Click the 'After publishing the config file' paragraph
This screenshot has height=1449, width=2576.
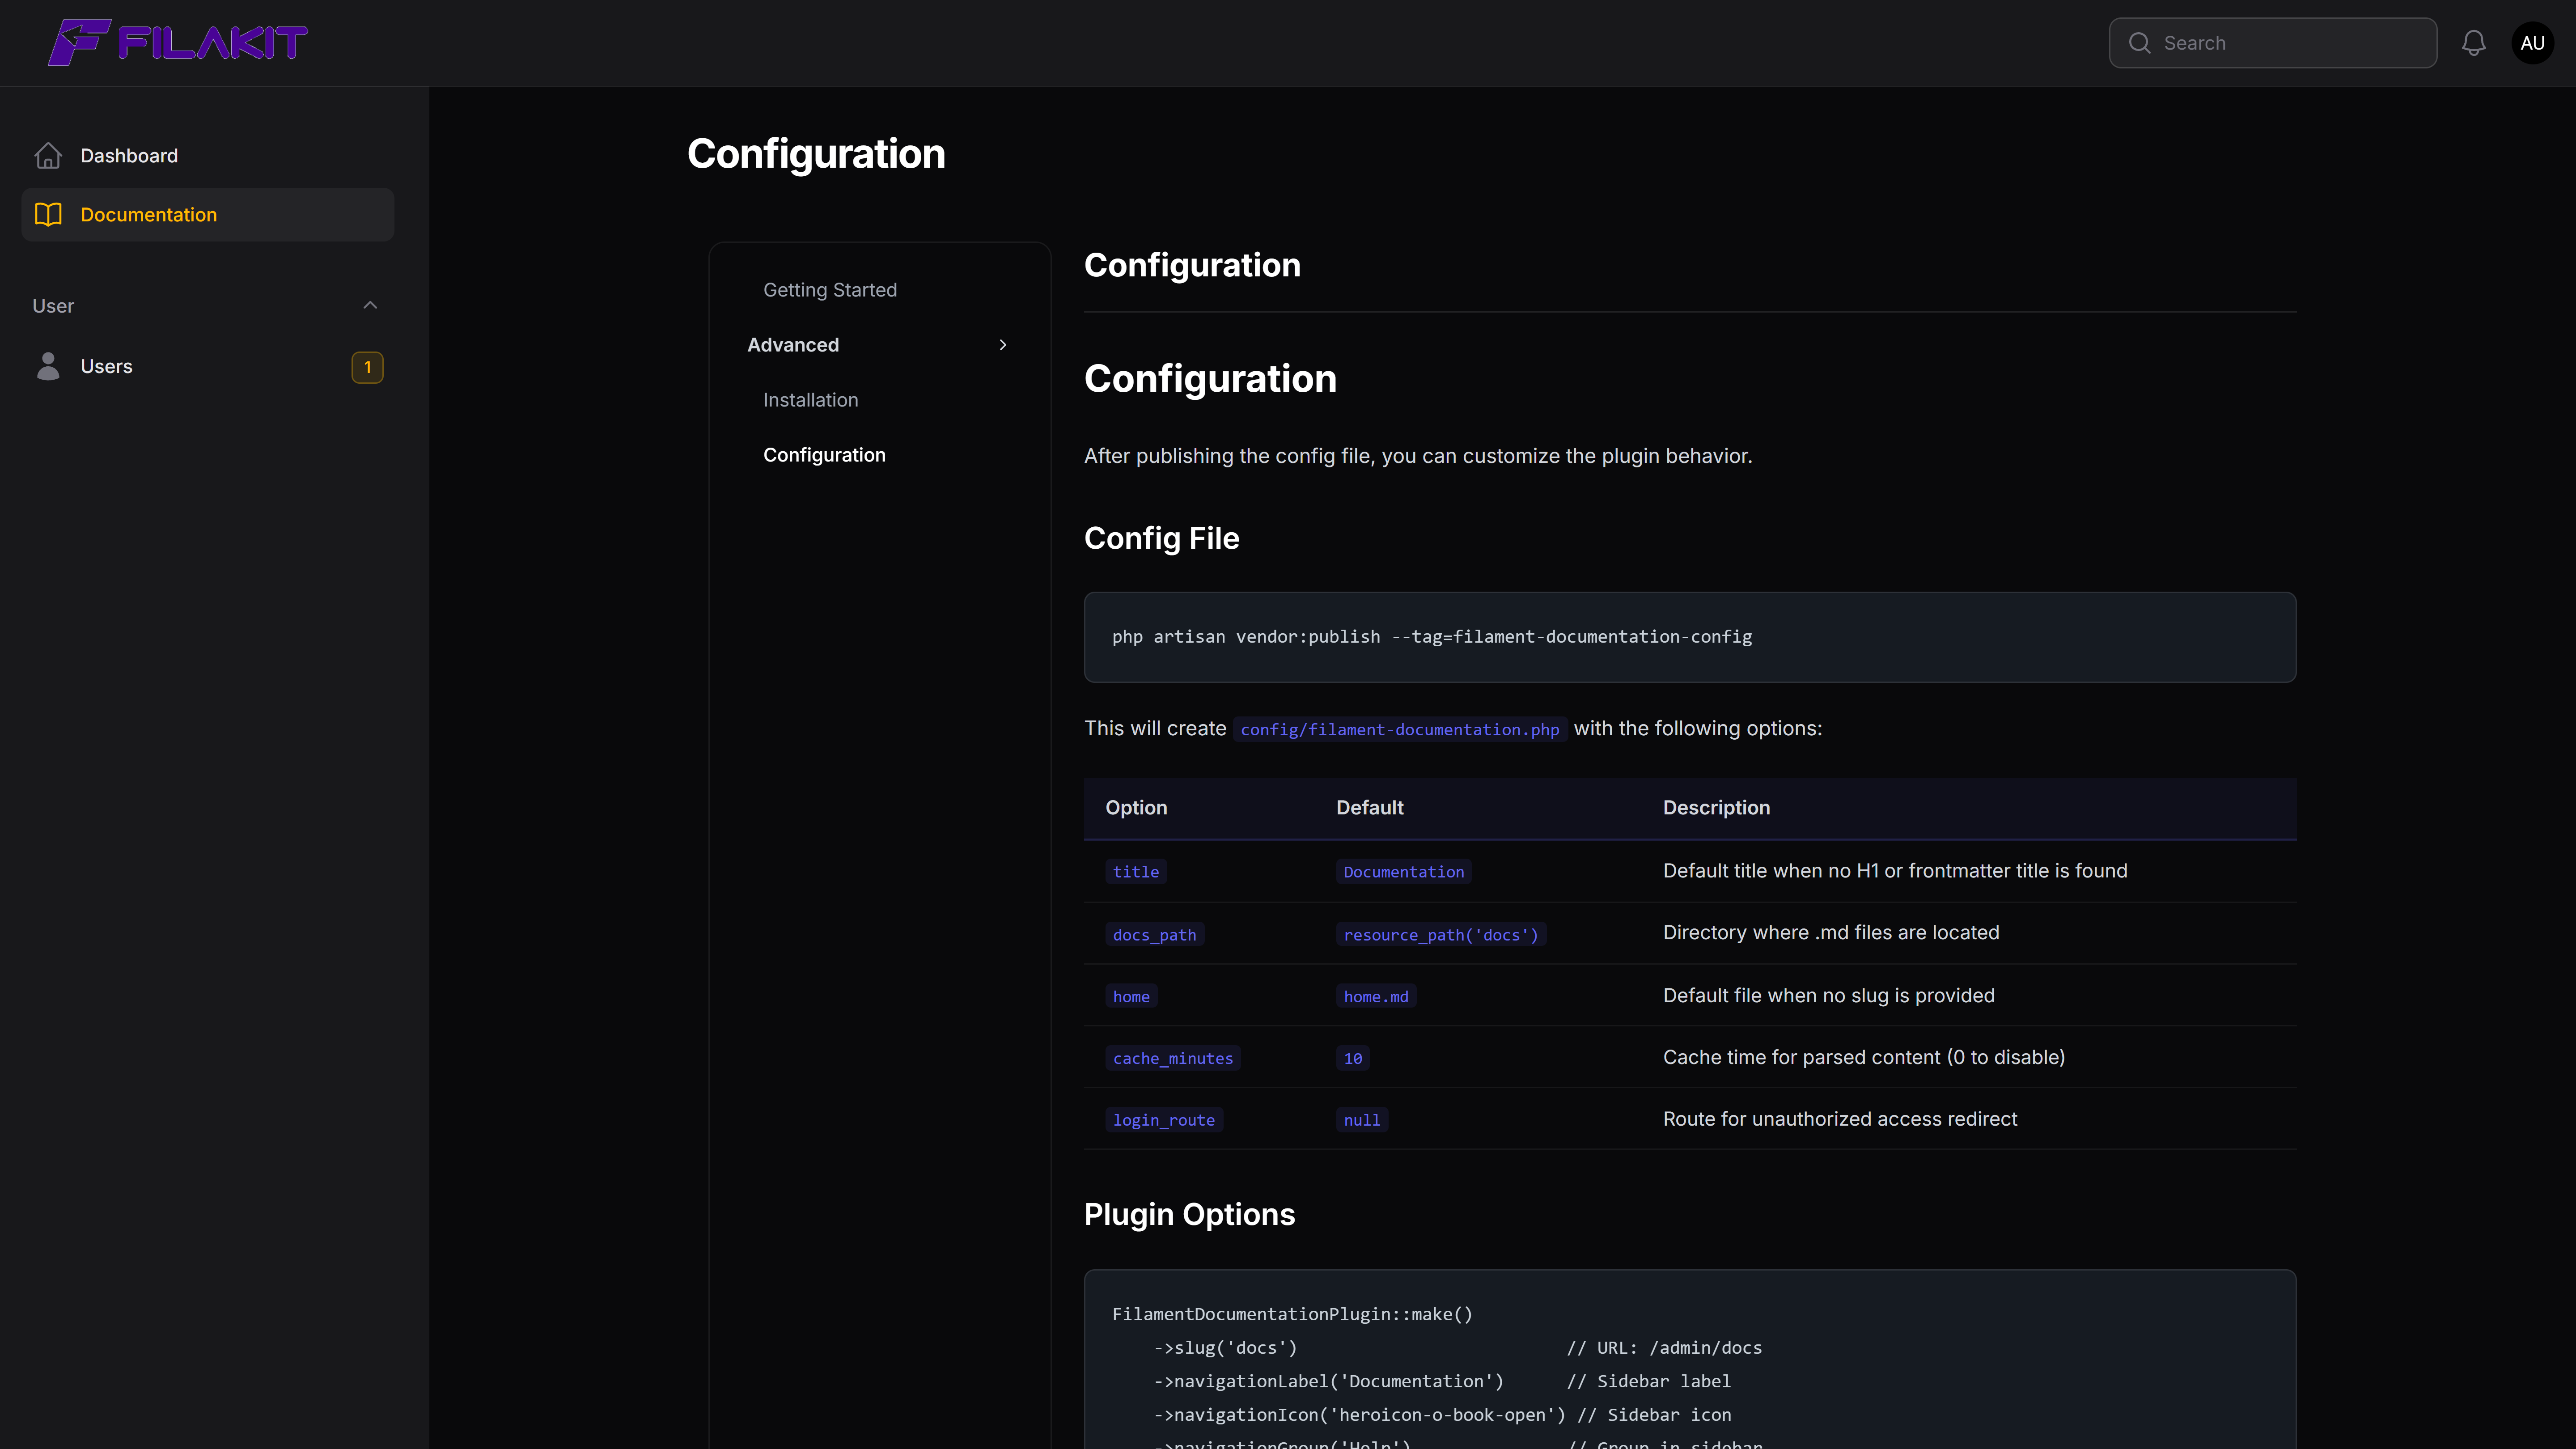pos(1418,456)
